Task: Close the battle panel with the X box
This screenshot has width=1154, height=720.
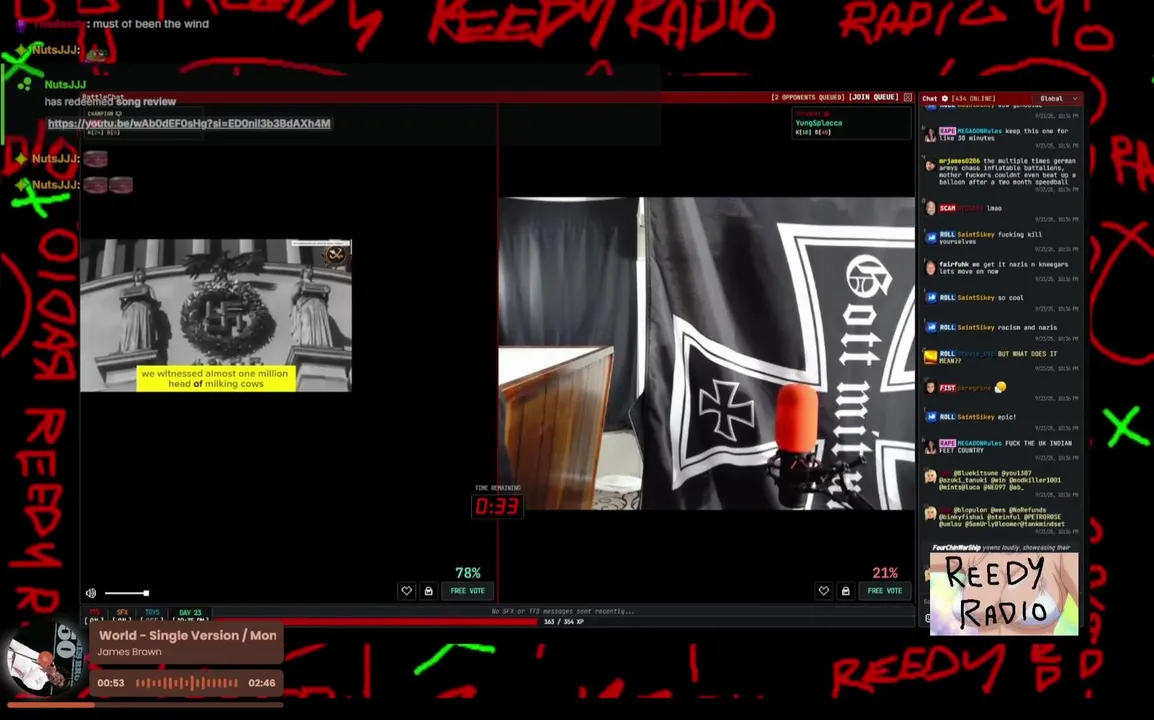Action: [907, 97]
